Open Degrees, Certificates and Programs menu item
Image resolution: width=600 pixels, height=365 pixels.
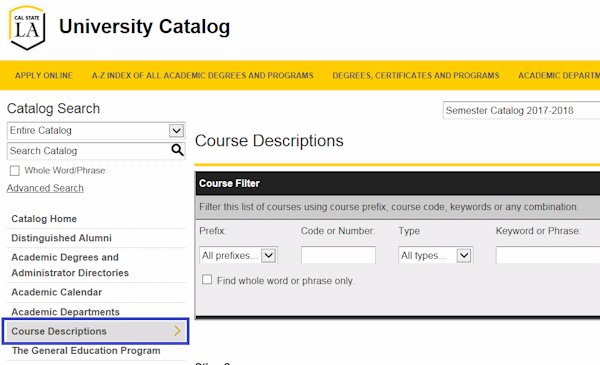pos(416,75)
